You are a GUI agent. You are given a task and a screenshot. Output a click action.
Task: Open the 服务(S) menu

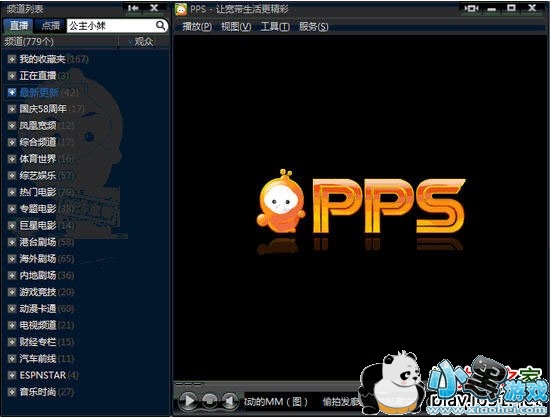pyautogui.click(x=314, y=26)
